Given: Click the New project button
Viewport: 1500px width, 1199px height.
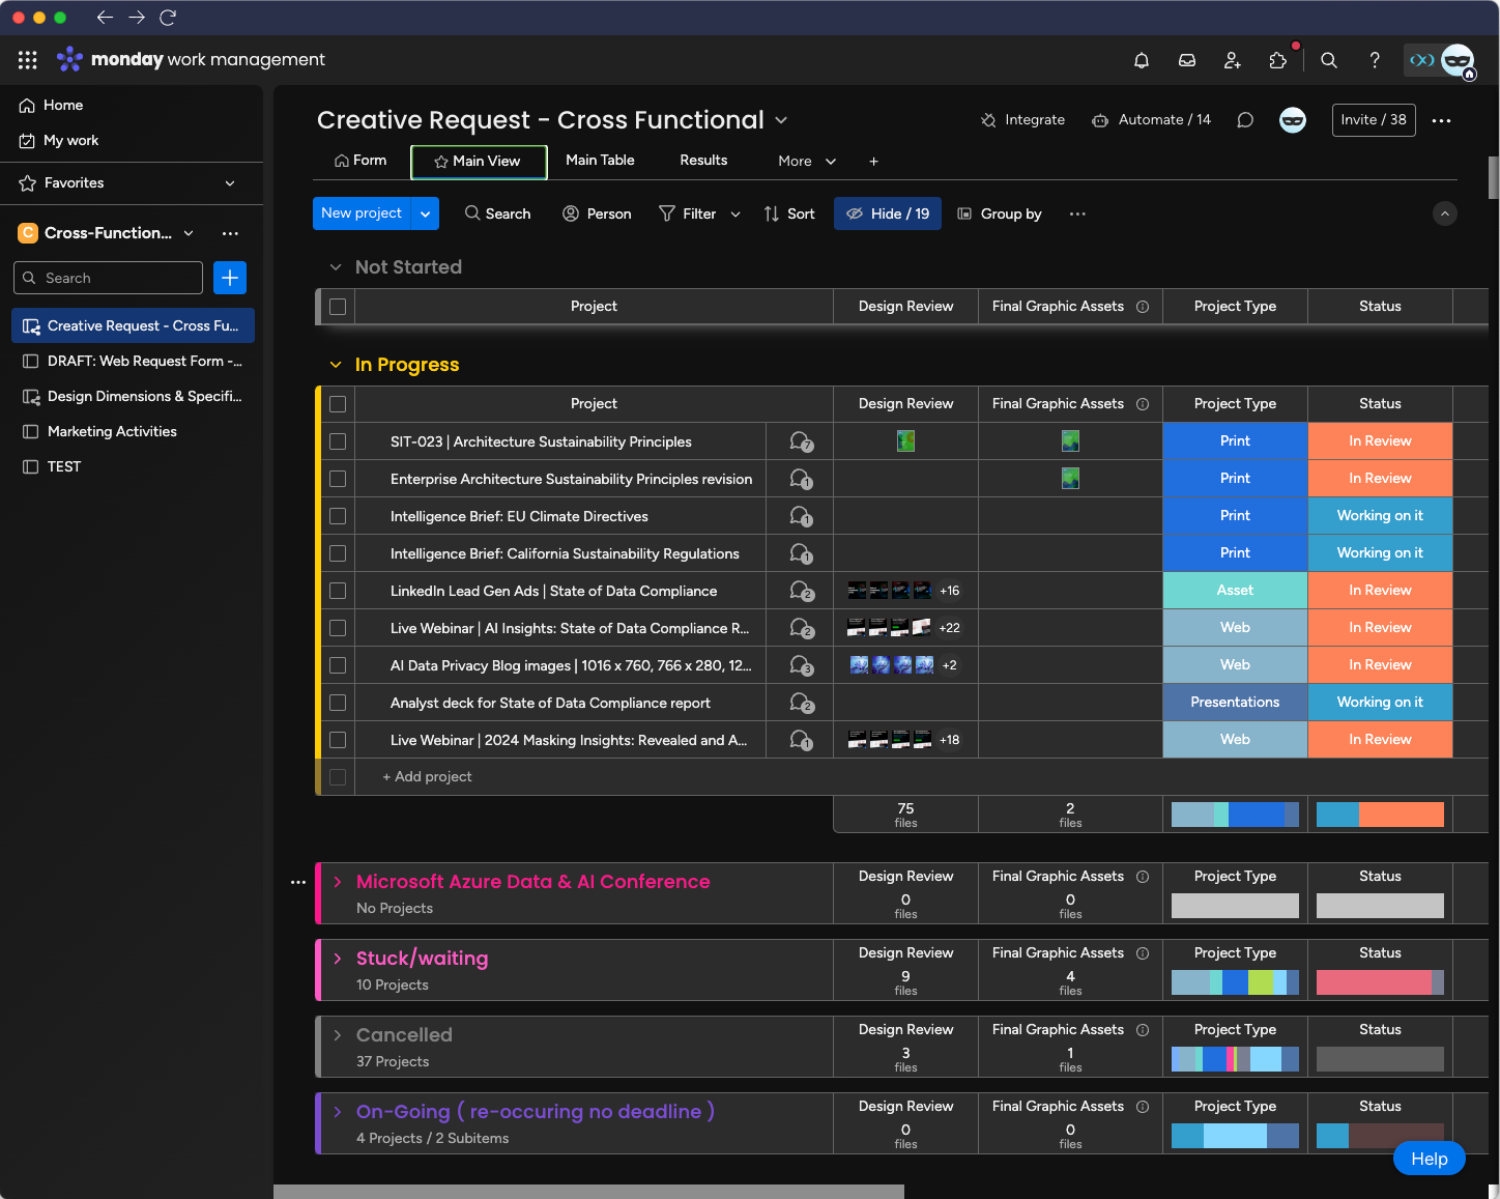Looking at the screenshot, I should 362,214.
